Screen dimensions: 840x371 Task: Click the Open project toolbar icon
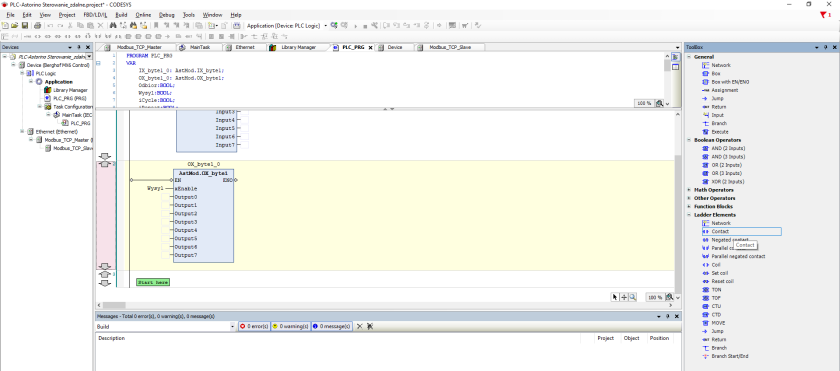(14, 25)
